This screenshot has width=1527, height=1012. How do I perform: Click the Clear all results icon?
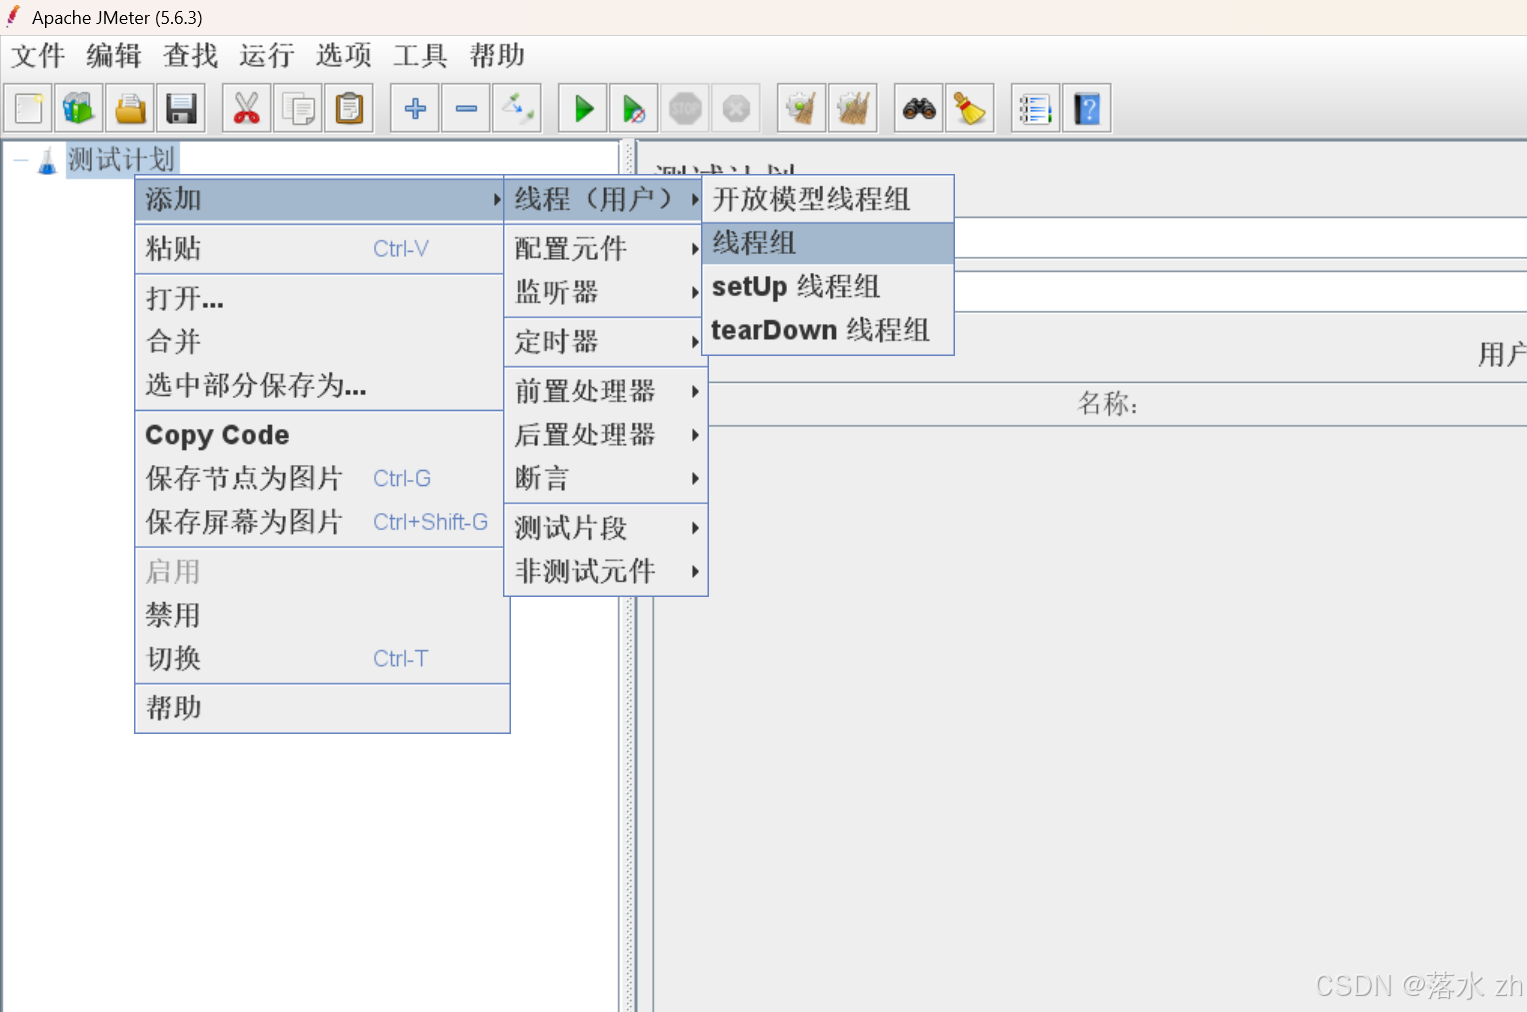click(x=853, y=108)
